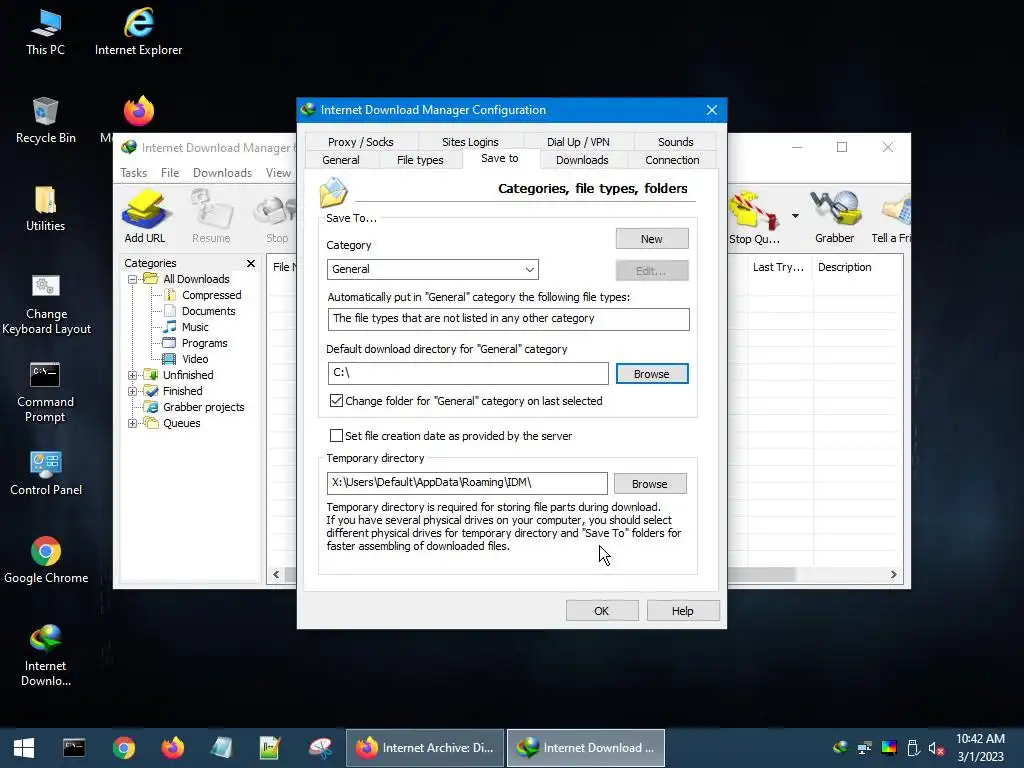This screenshot has height=768, width=1024.
Task: Browse for temporary directory
Action: pyautogui.click(x=650, y=483)
